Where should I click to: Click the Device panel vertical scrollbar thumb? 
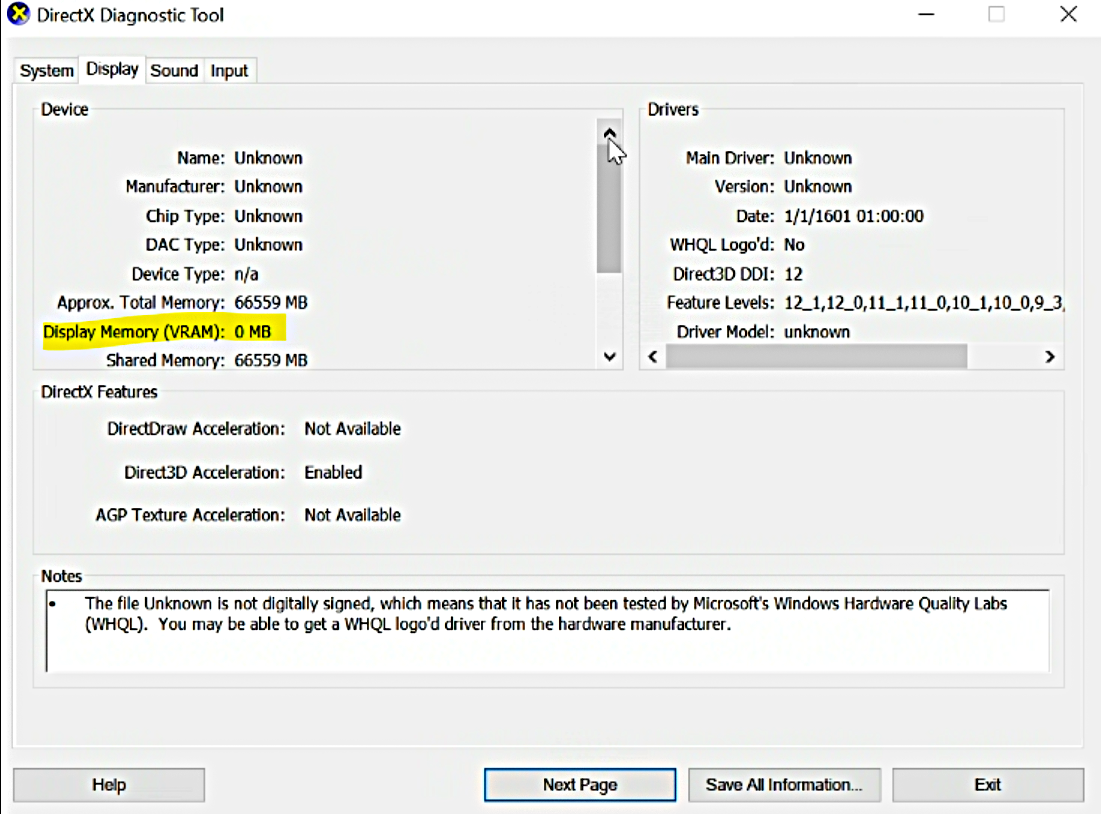(x=608, y=210)
